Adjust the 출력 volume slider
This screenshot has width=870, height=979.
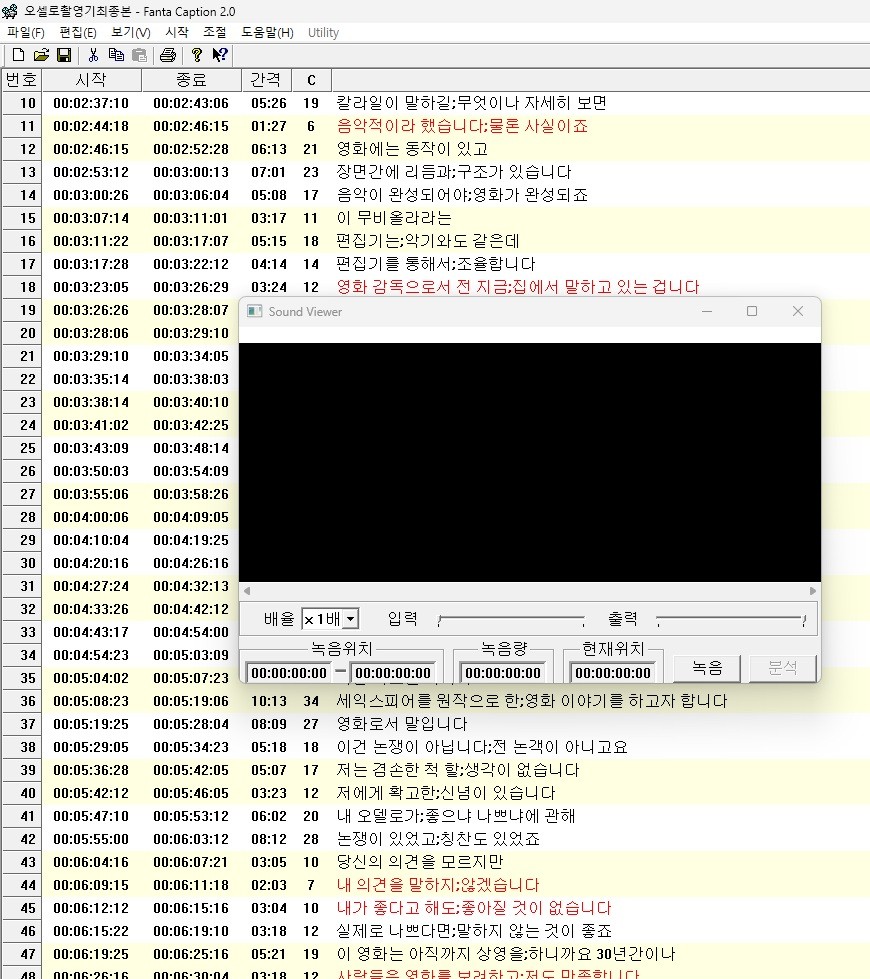[730, 621]
